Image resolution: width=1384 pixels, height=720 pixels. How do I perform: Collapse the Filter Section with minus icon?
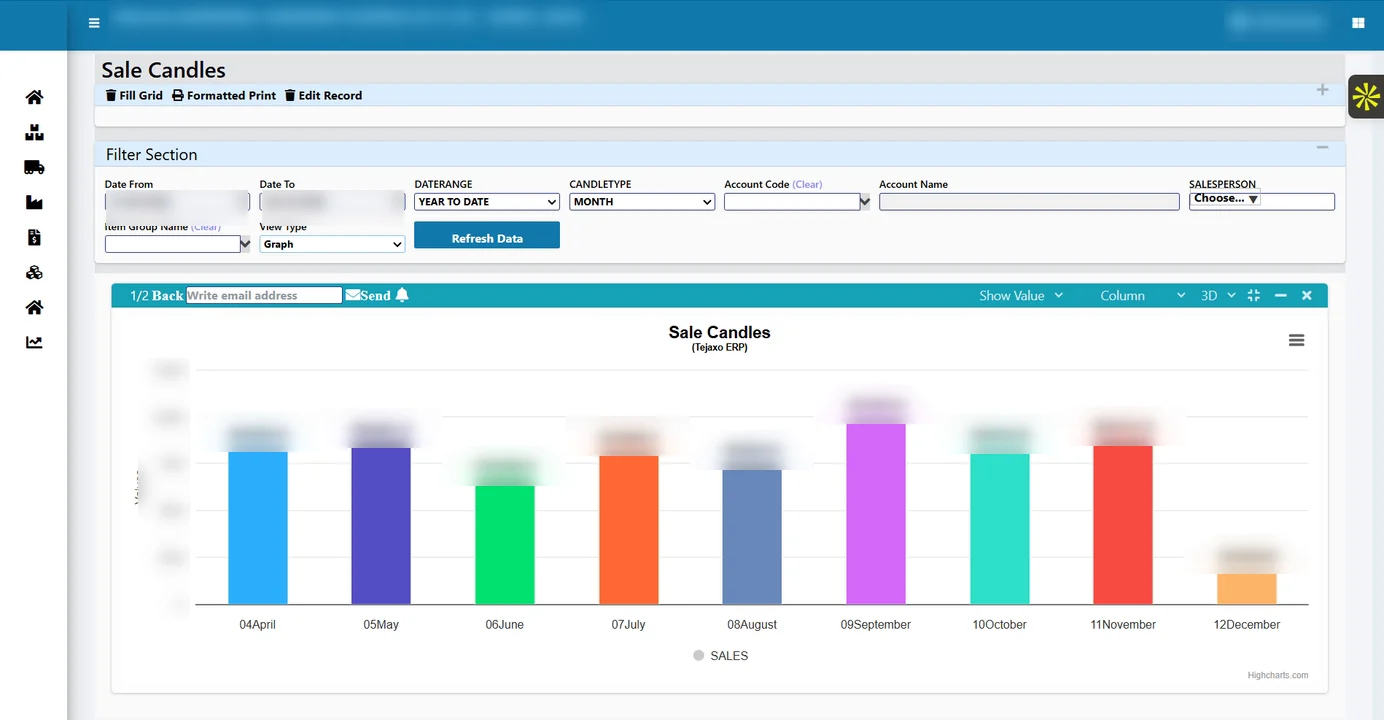[x=1322, y=148]
